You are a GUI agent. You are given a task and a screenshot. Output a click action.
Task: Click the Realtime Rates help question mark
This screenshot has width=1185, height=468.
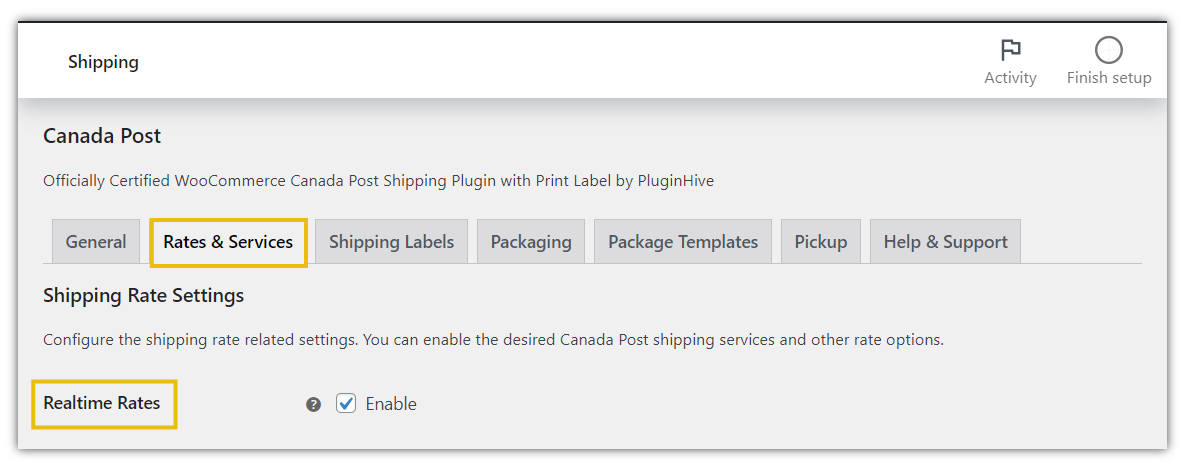point(314,404)
